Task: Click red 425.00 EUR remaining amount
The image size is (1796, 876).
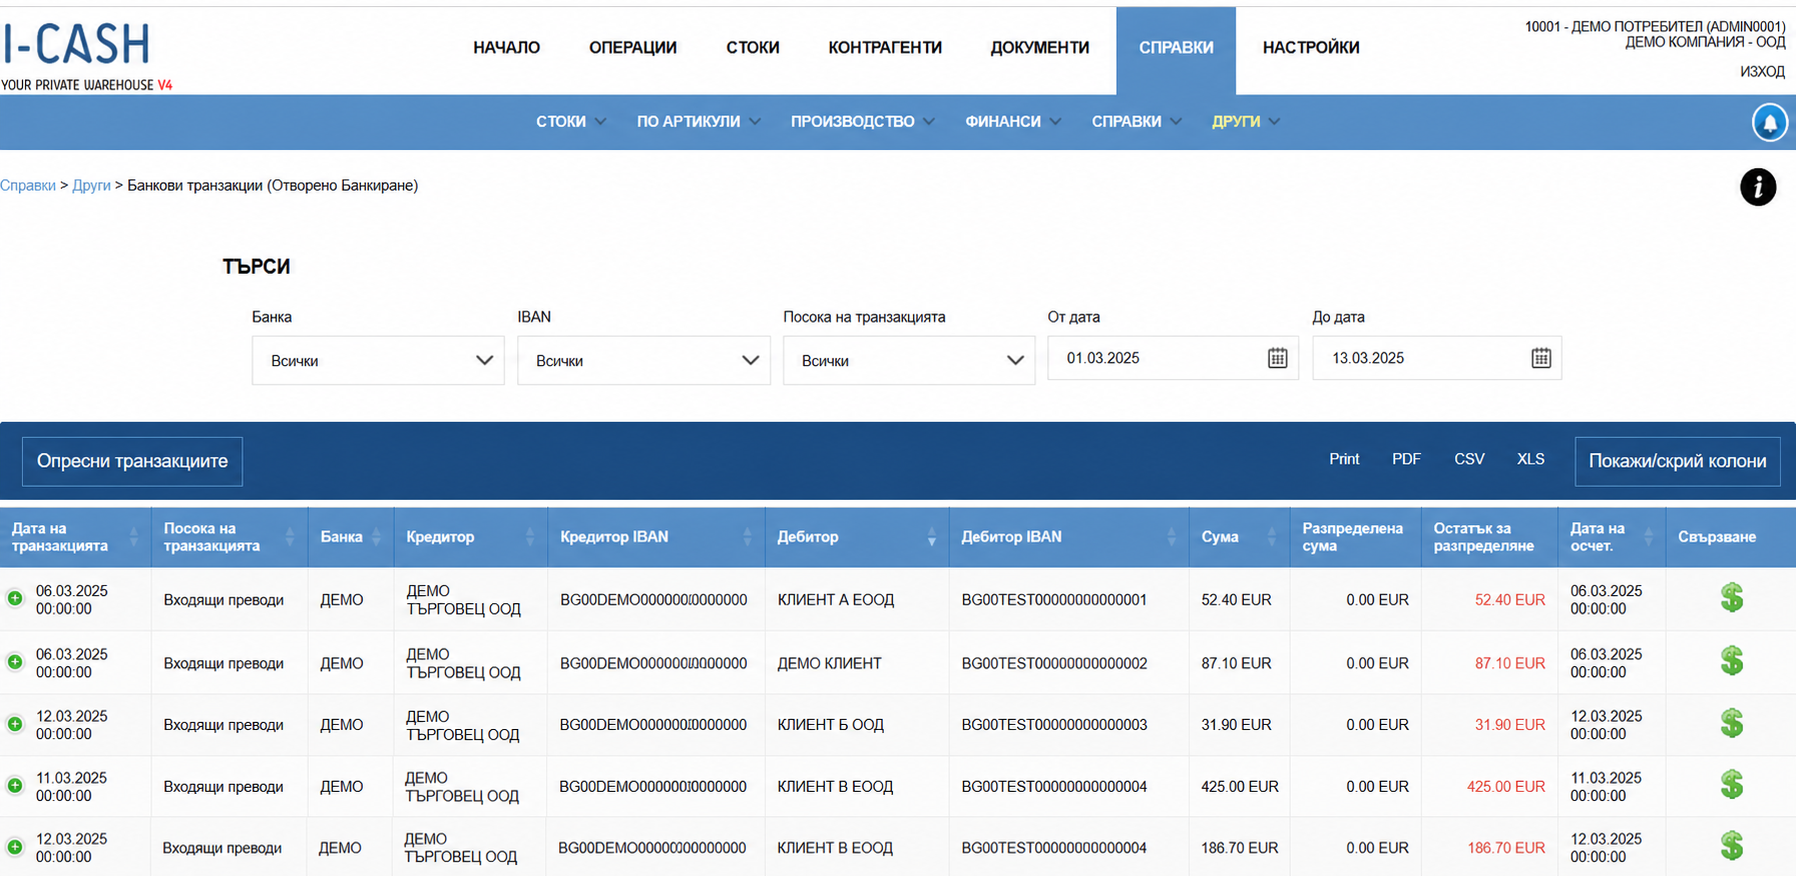Action: click(x=1506, y=787)
